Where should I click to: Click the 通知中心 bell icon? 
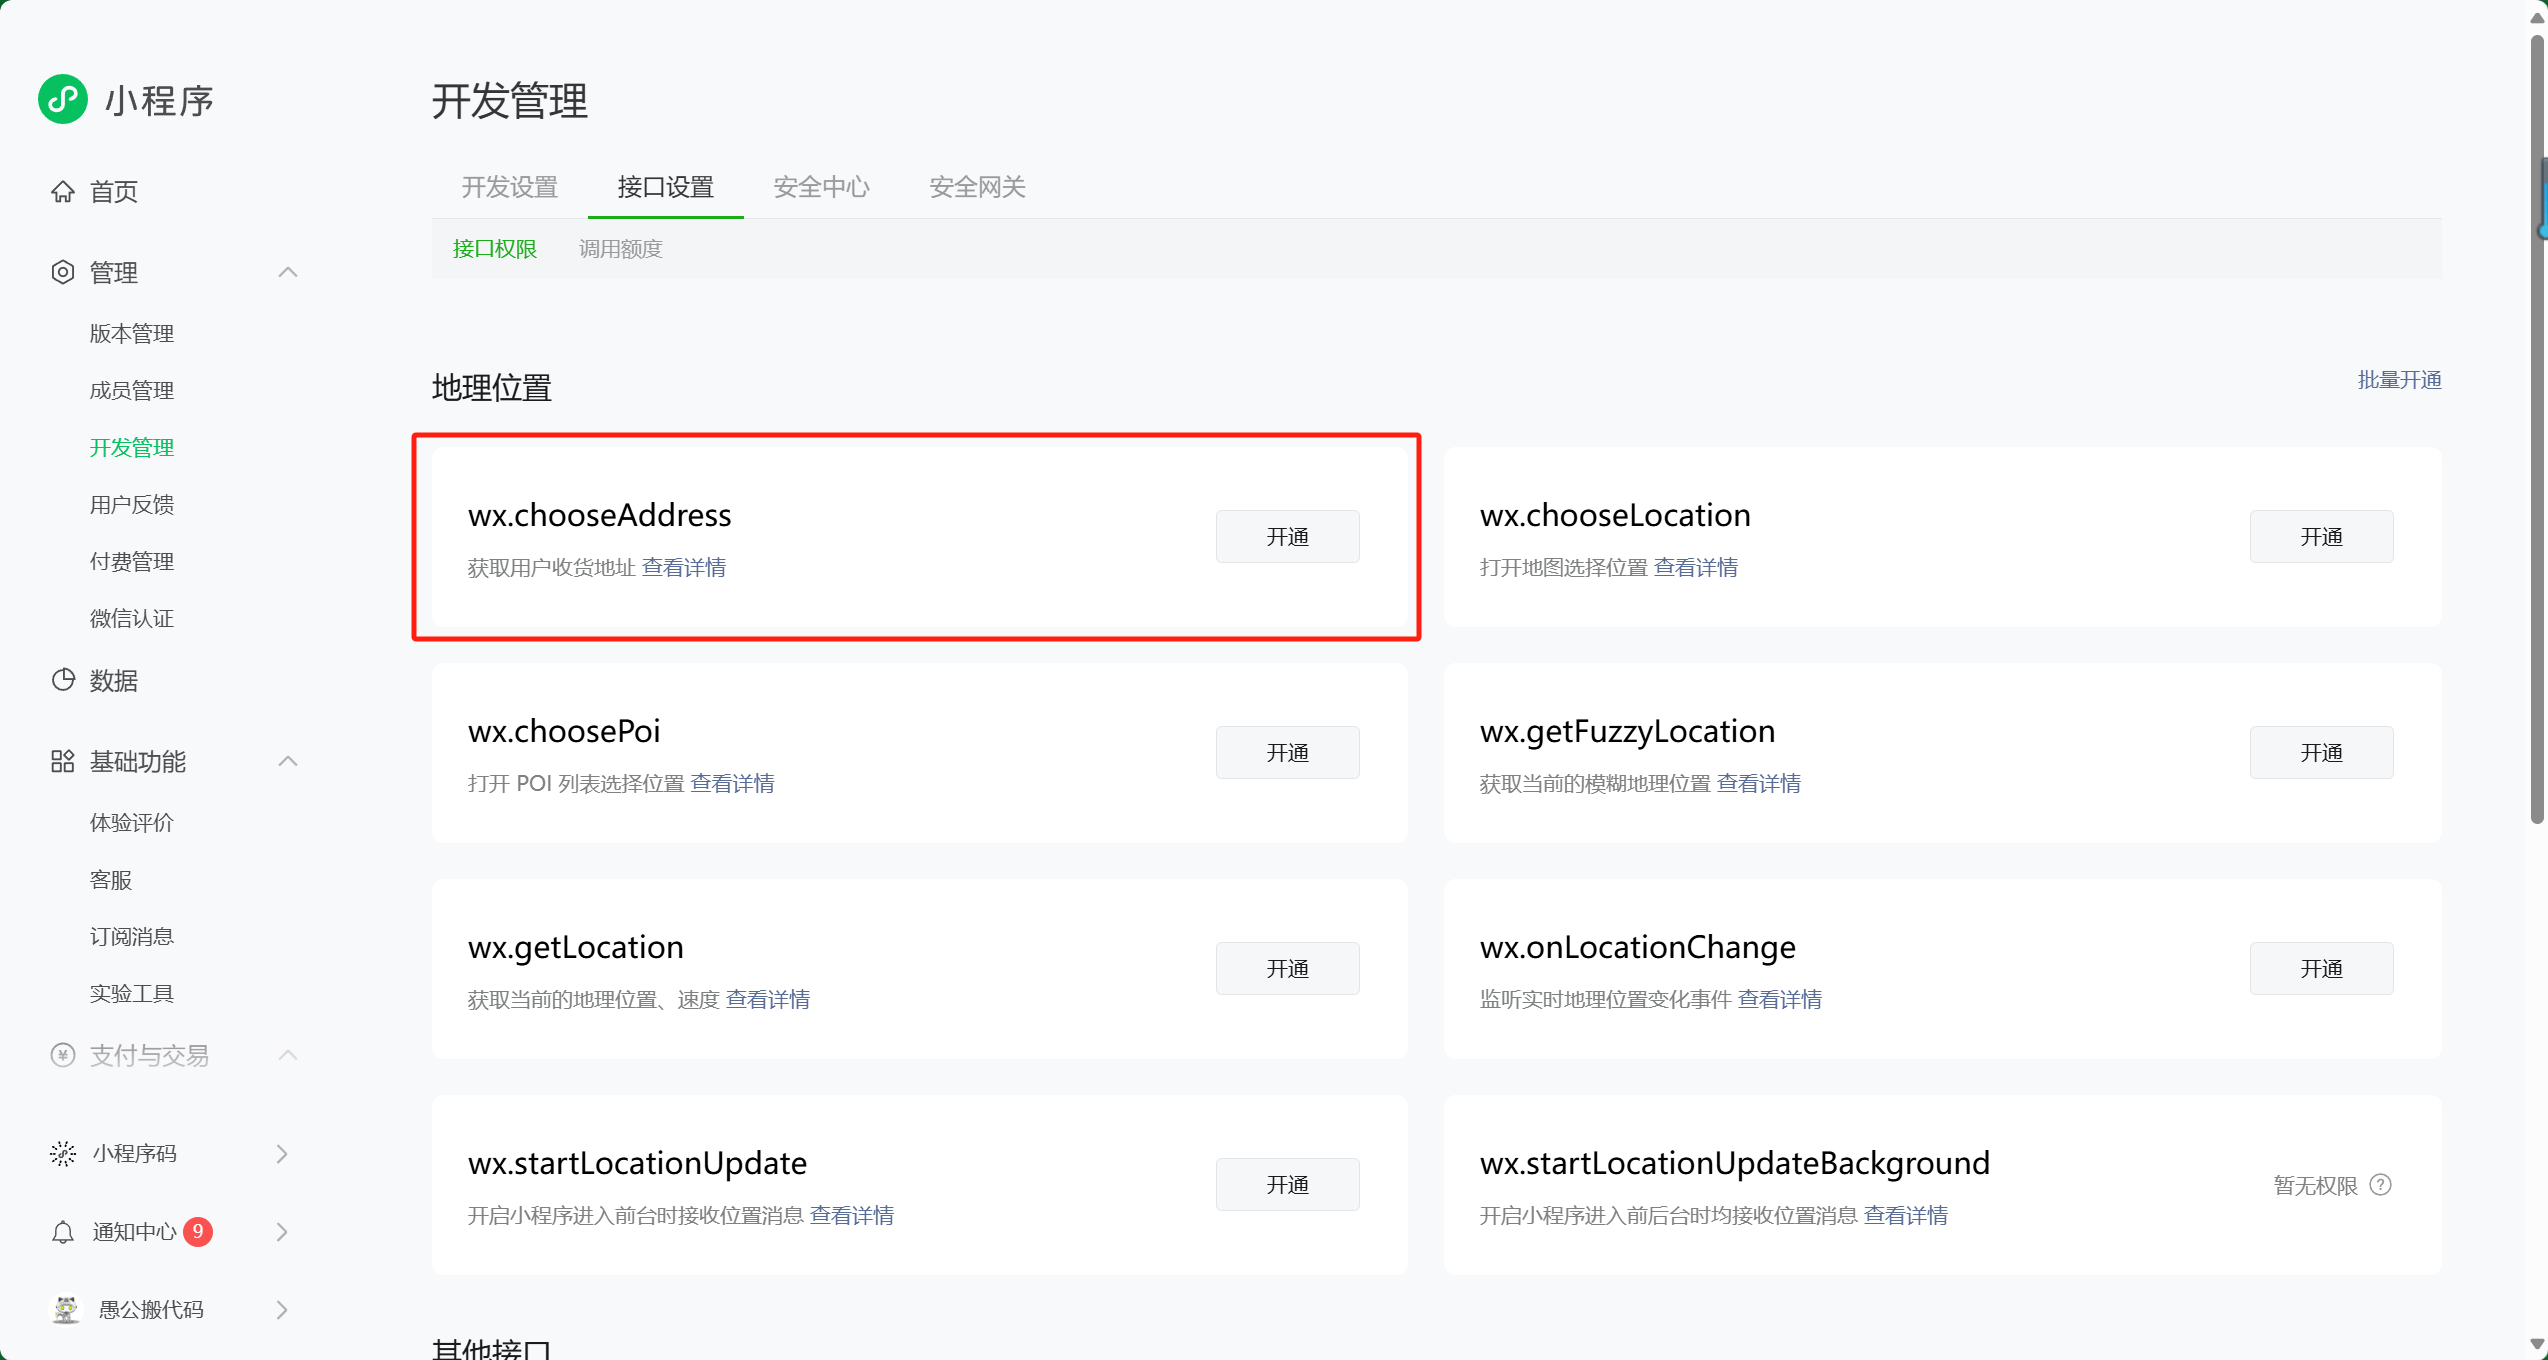(x=63, y=1232)
